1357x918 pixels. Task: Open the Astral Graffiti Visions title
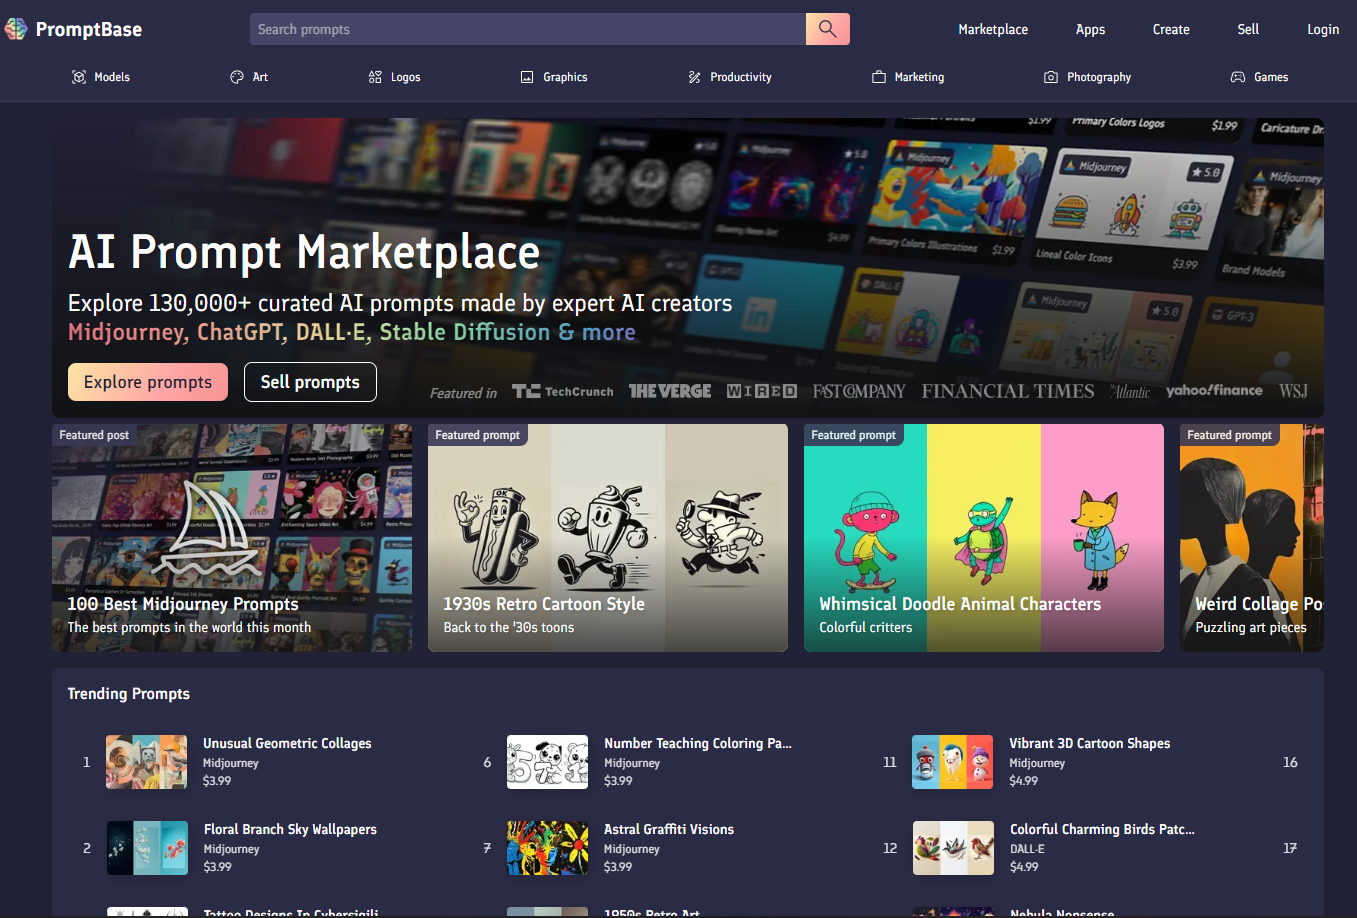[x=669, y=829]
